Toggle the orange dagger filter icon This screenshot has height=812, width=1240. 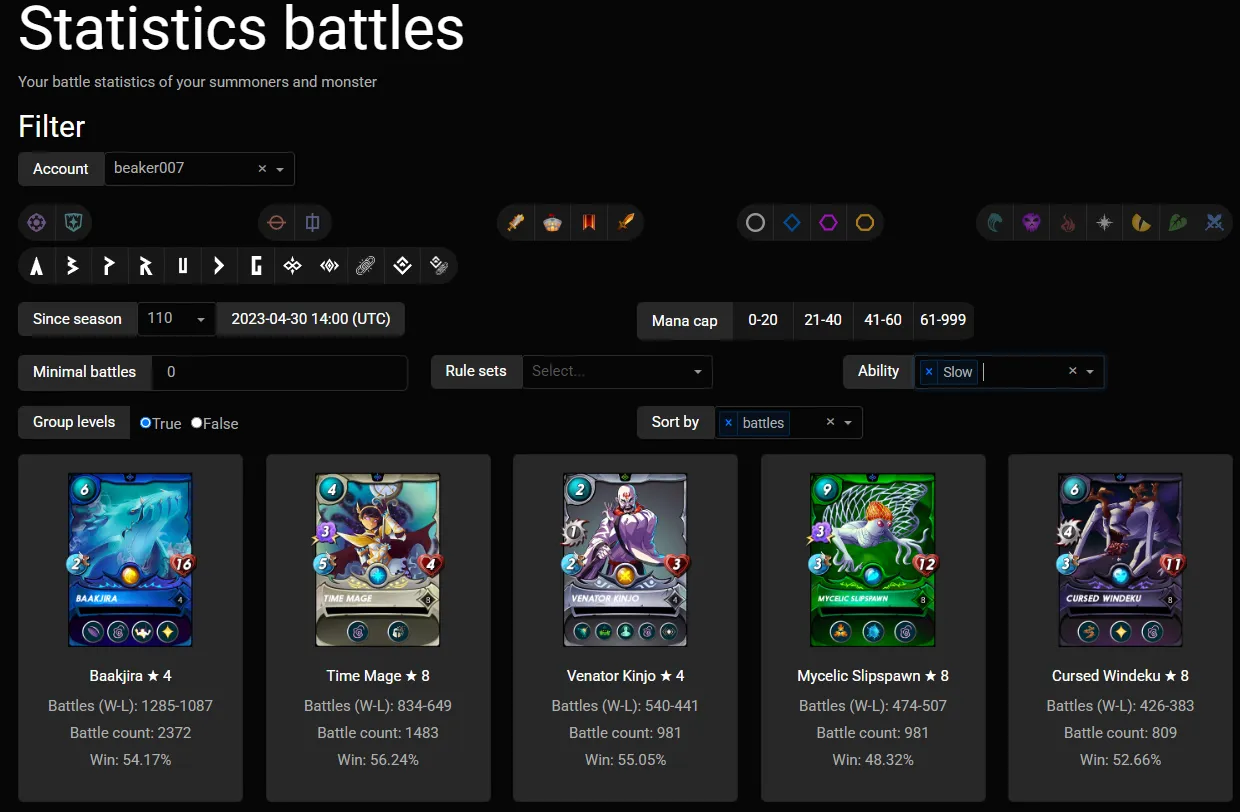tap(626, 223)
